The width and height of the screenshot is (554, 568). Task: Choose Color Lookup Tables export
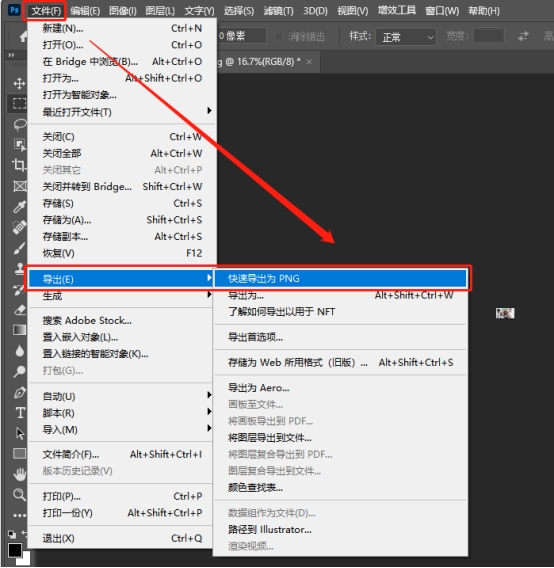tap(341, 487)
